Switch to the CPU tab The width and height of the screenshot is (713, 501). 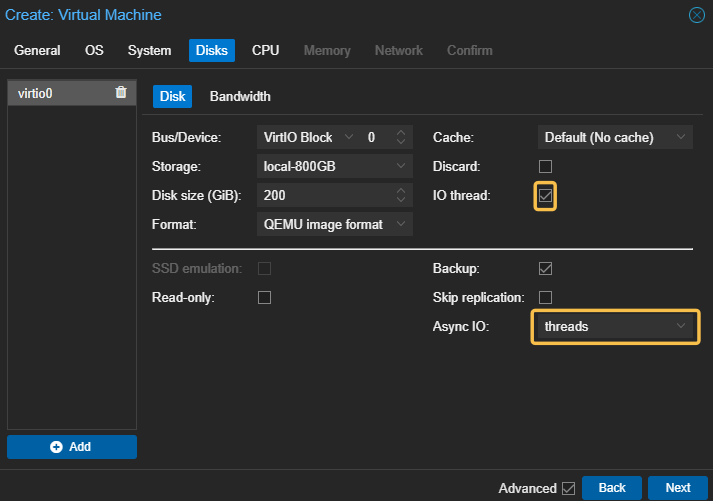tap(266, 50)
